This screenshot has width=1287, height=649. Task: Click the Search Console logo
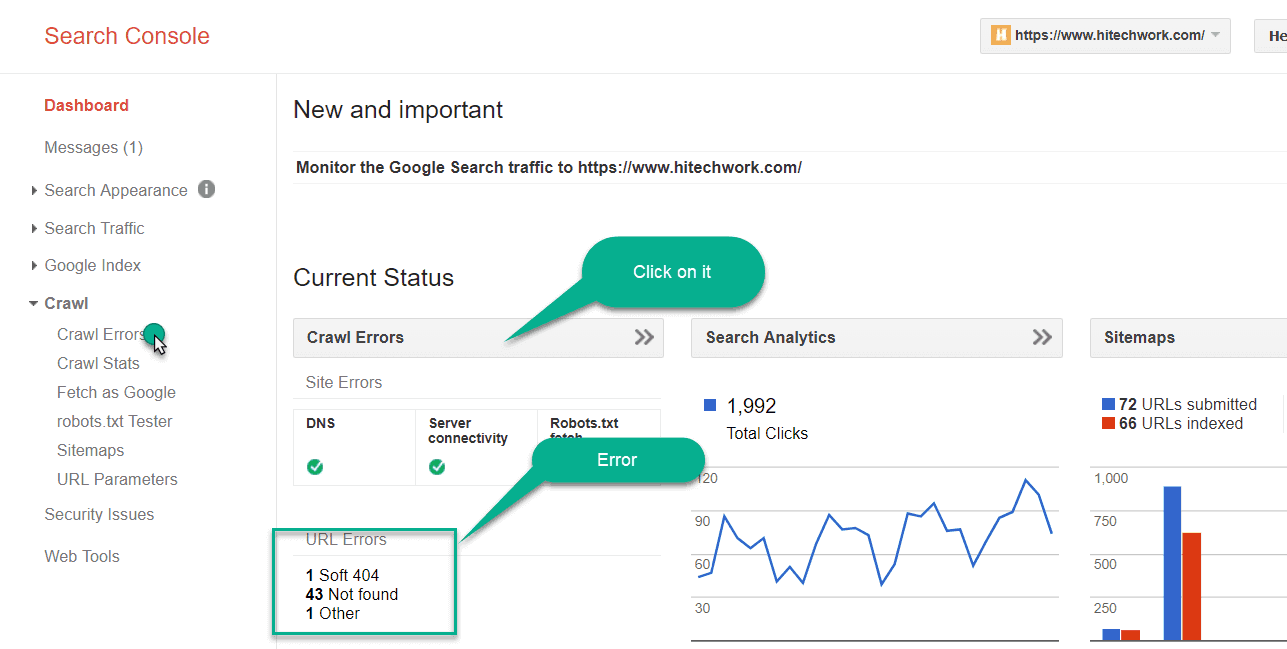127,36
